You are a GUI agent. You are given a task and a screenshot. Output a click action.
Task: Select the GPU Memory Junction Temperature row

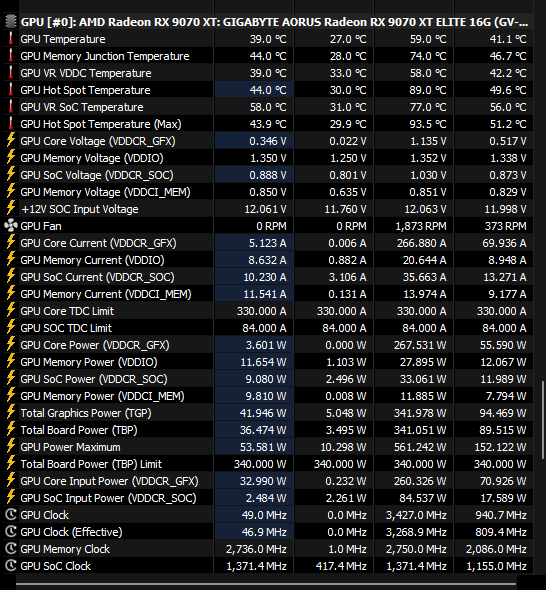click(268, 56)
